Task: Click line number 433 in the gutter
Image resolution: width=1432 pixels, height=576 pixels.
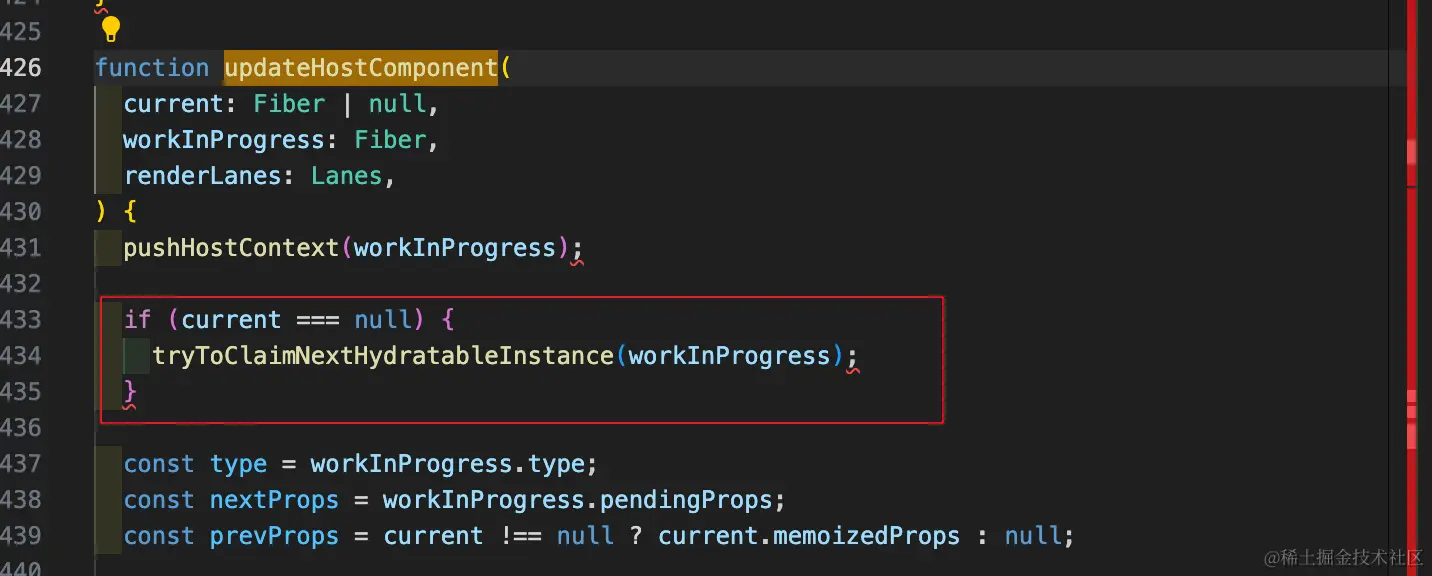Action: (21, 320)
